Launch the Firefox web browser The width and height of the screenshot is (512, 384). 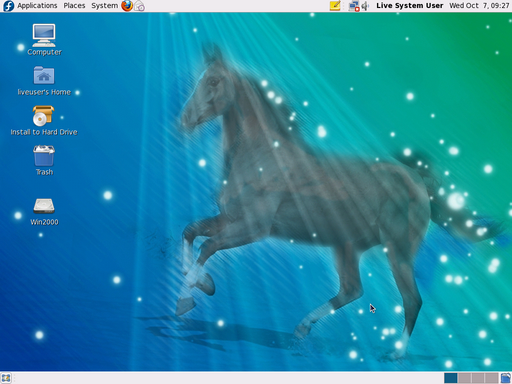click(x=127, y=6)
